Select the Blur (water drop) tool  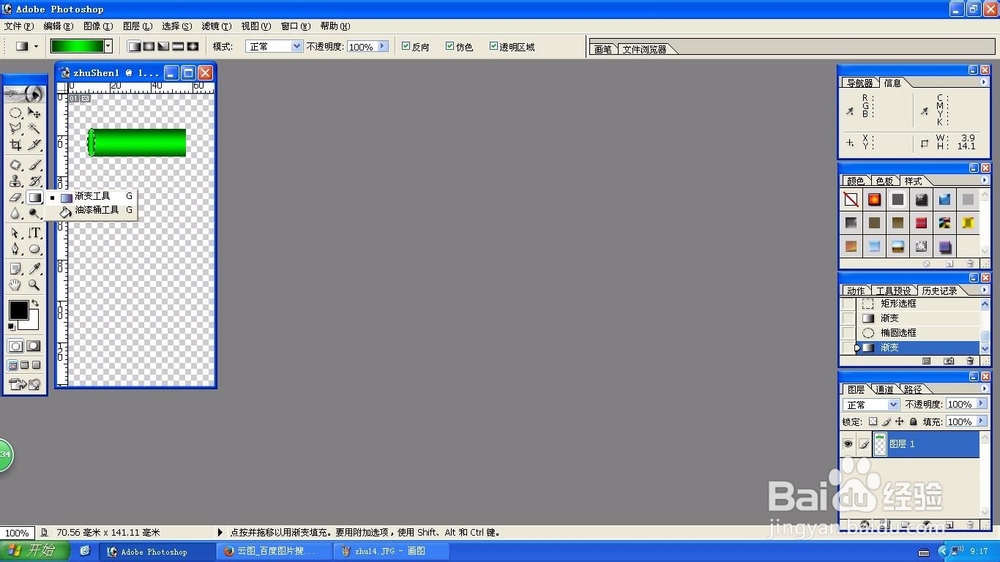click(x=16, y=214)
